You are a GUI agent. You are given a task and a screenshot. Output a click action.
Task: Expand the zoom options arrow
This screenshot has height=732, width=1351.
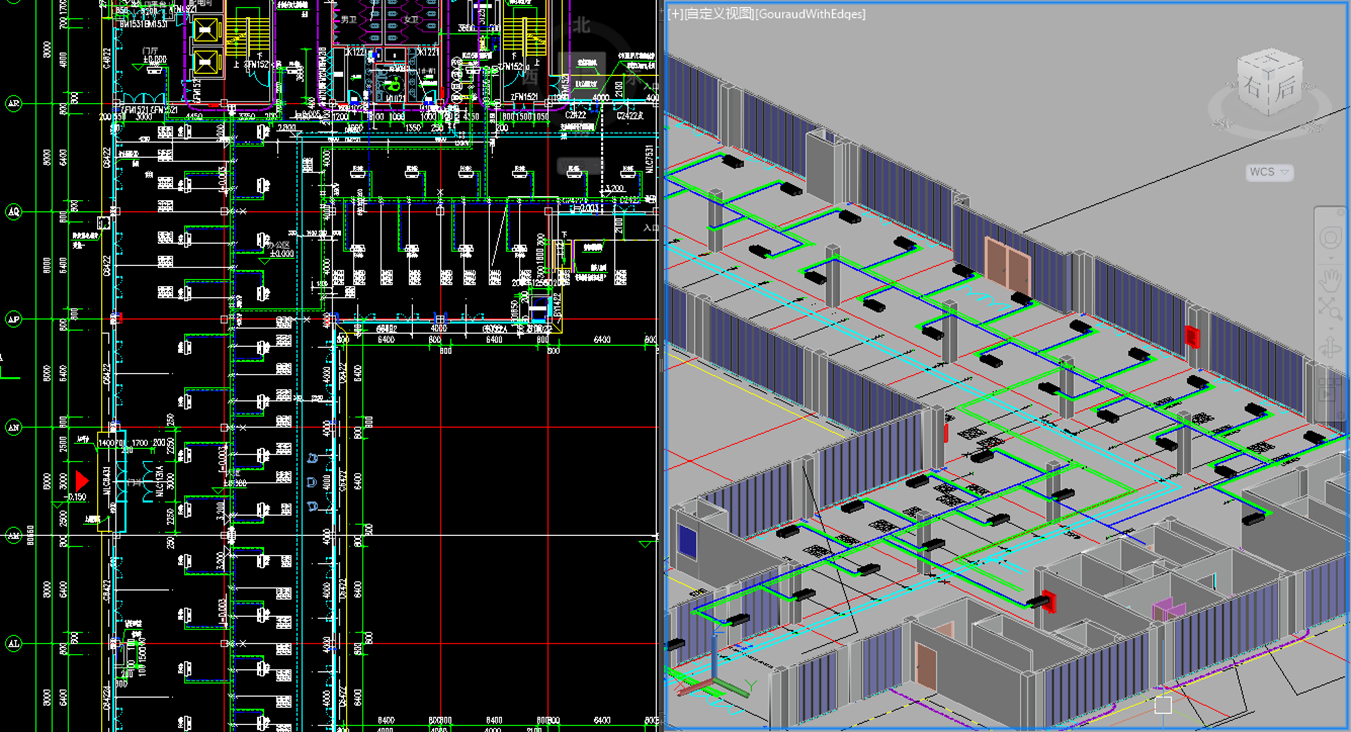(1330, 328)
